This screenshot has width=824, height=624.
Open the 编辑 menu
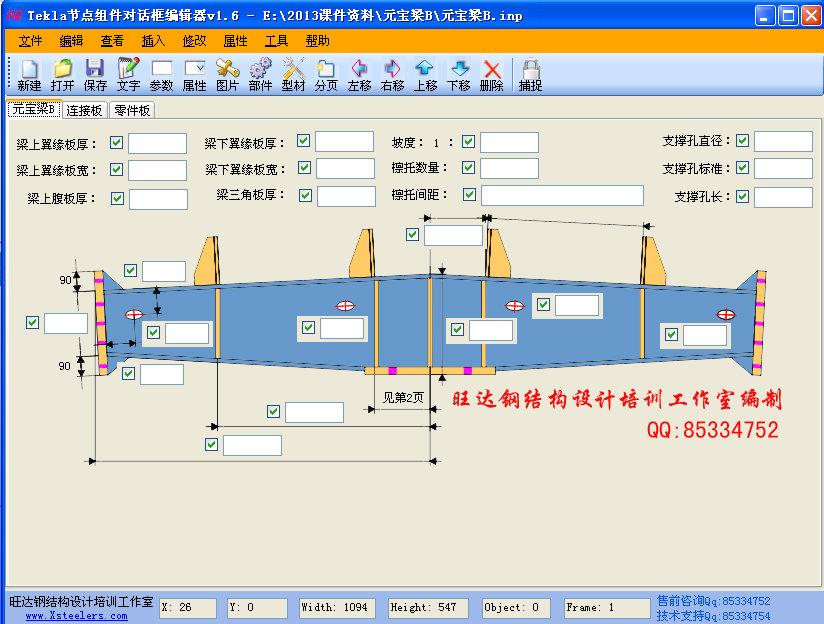coord(71,41)
